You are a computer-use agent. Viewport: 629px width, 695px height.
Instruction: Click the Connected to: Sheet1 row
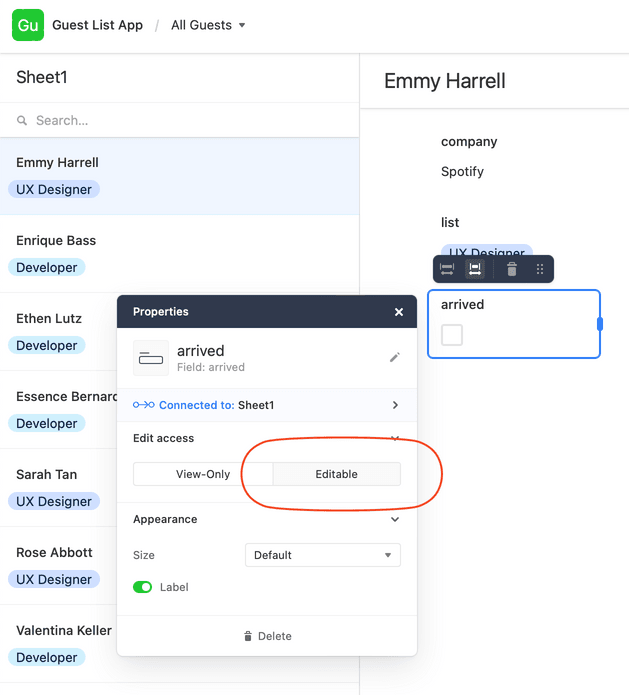click(267, 405)
